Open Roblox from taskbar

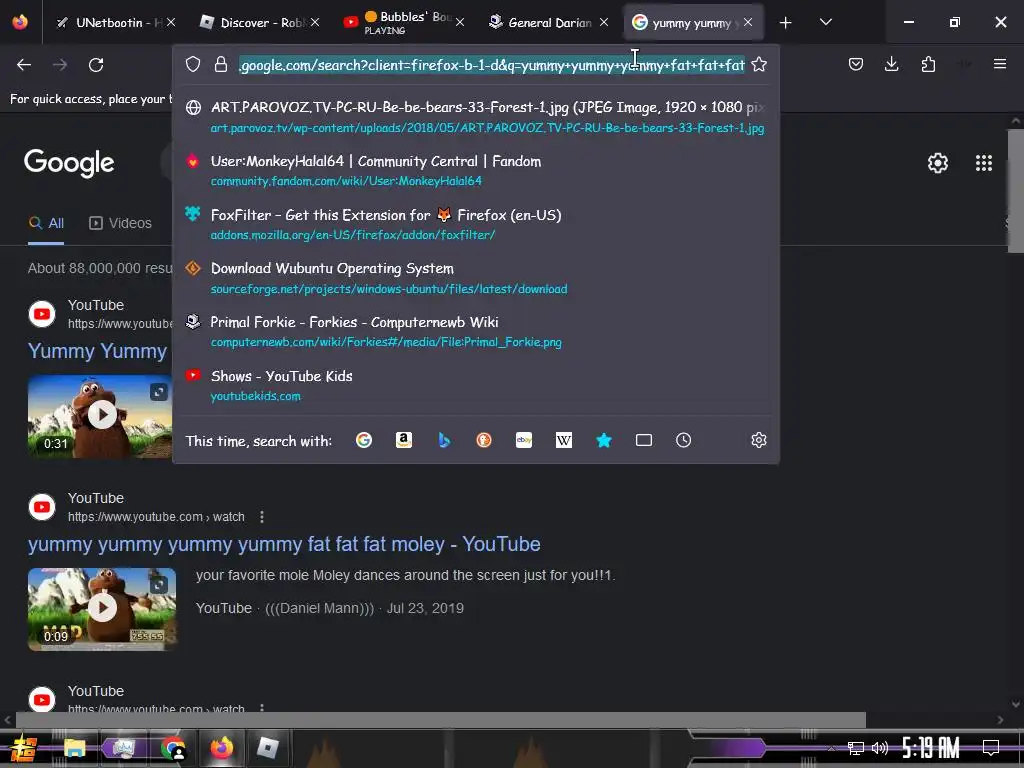pos(268,748)
